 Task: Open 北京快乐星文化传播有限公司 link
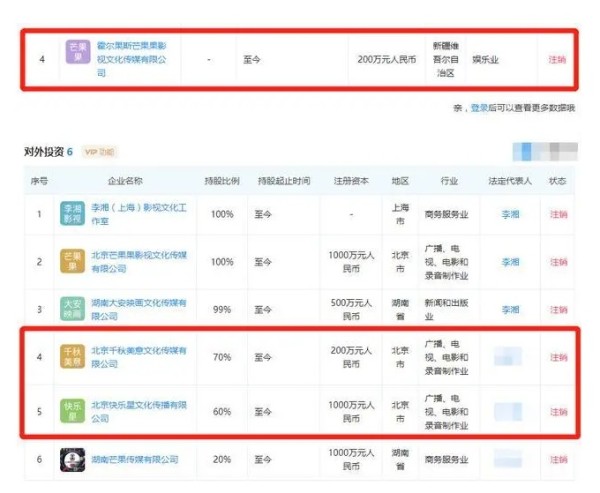pyautogui.click(x=139, y=411)
